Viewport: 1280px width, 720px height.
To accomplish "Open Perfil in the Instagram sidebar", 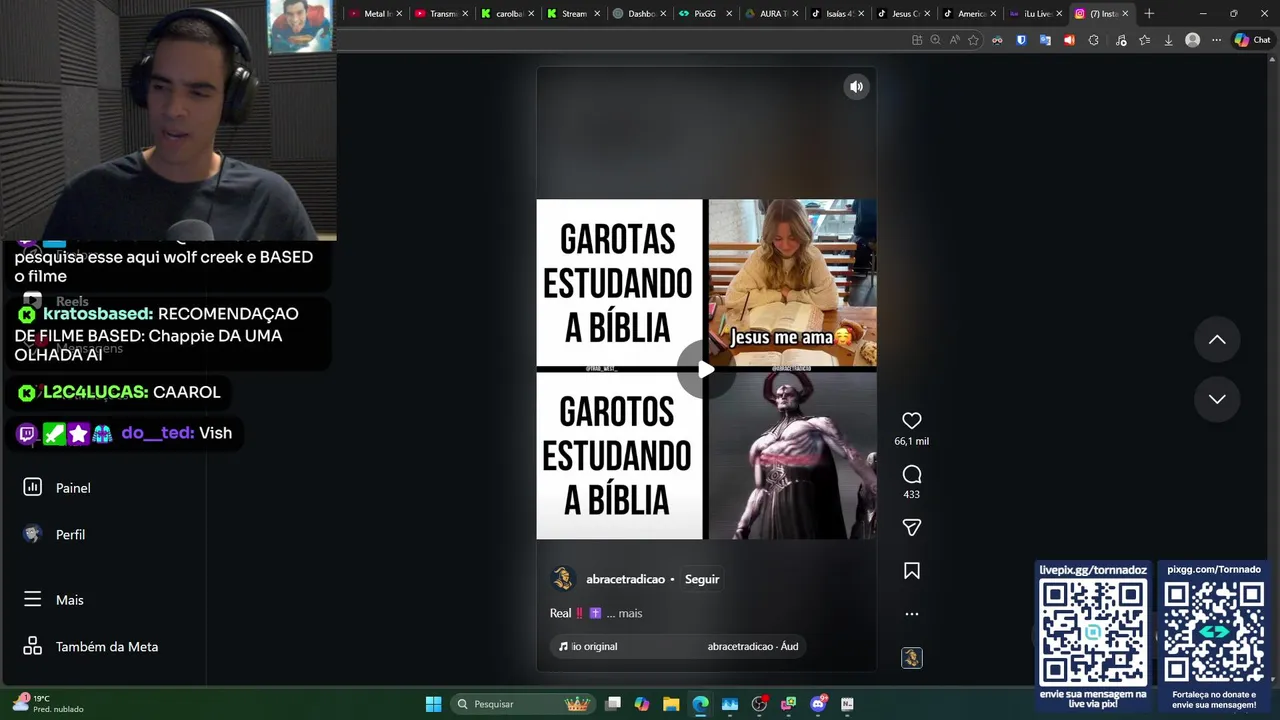I will click(72, 535).
